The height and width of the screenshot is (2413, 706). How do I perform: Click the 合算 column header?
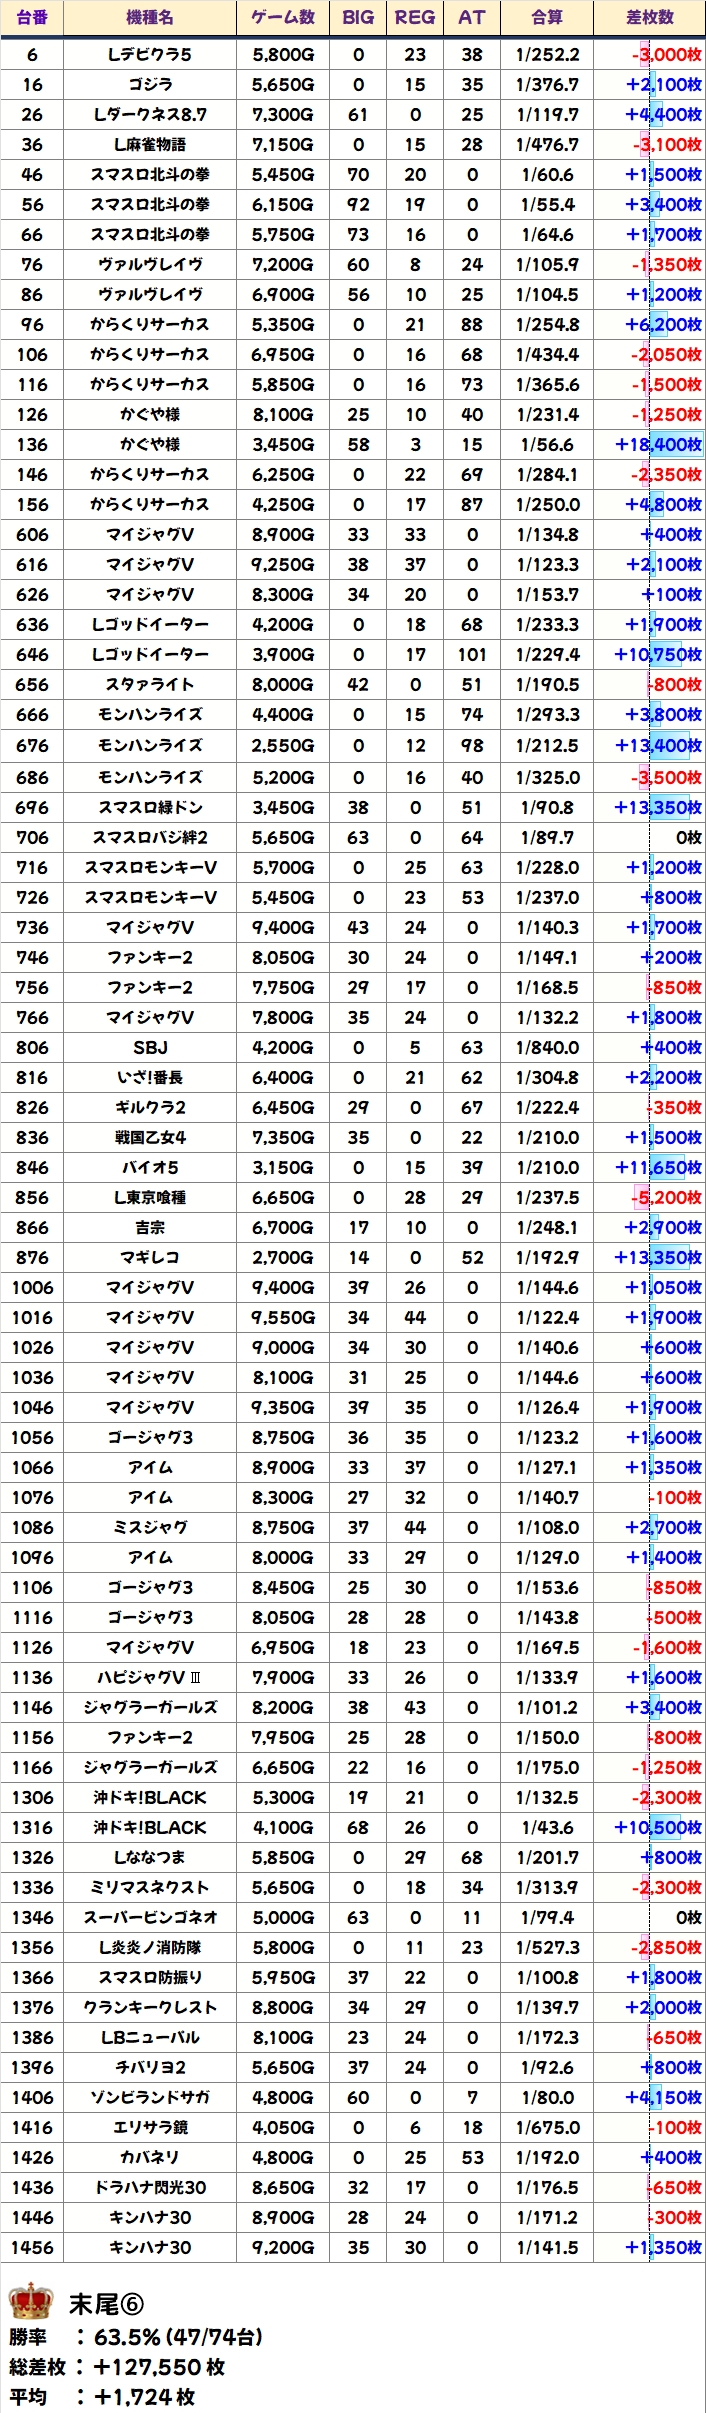click(547, 17)
